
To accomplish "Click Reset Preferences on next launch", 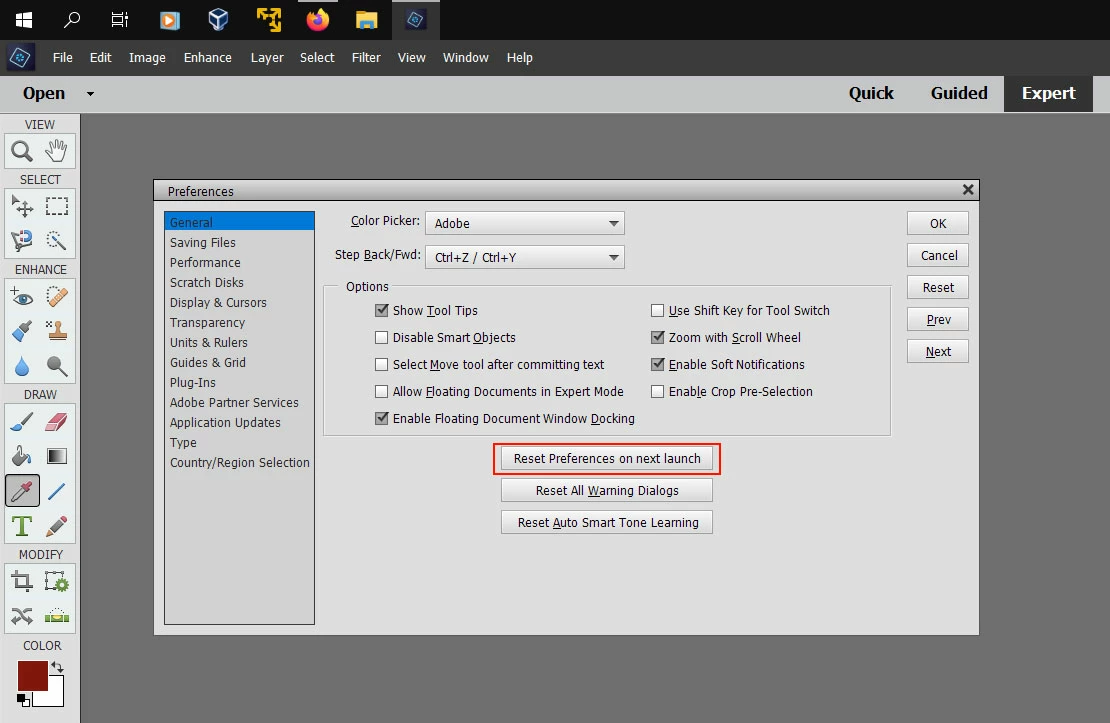I will click(x=607, y=458).
